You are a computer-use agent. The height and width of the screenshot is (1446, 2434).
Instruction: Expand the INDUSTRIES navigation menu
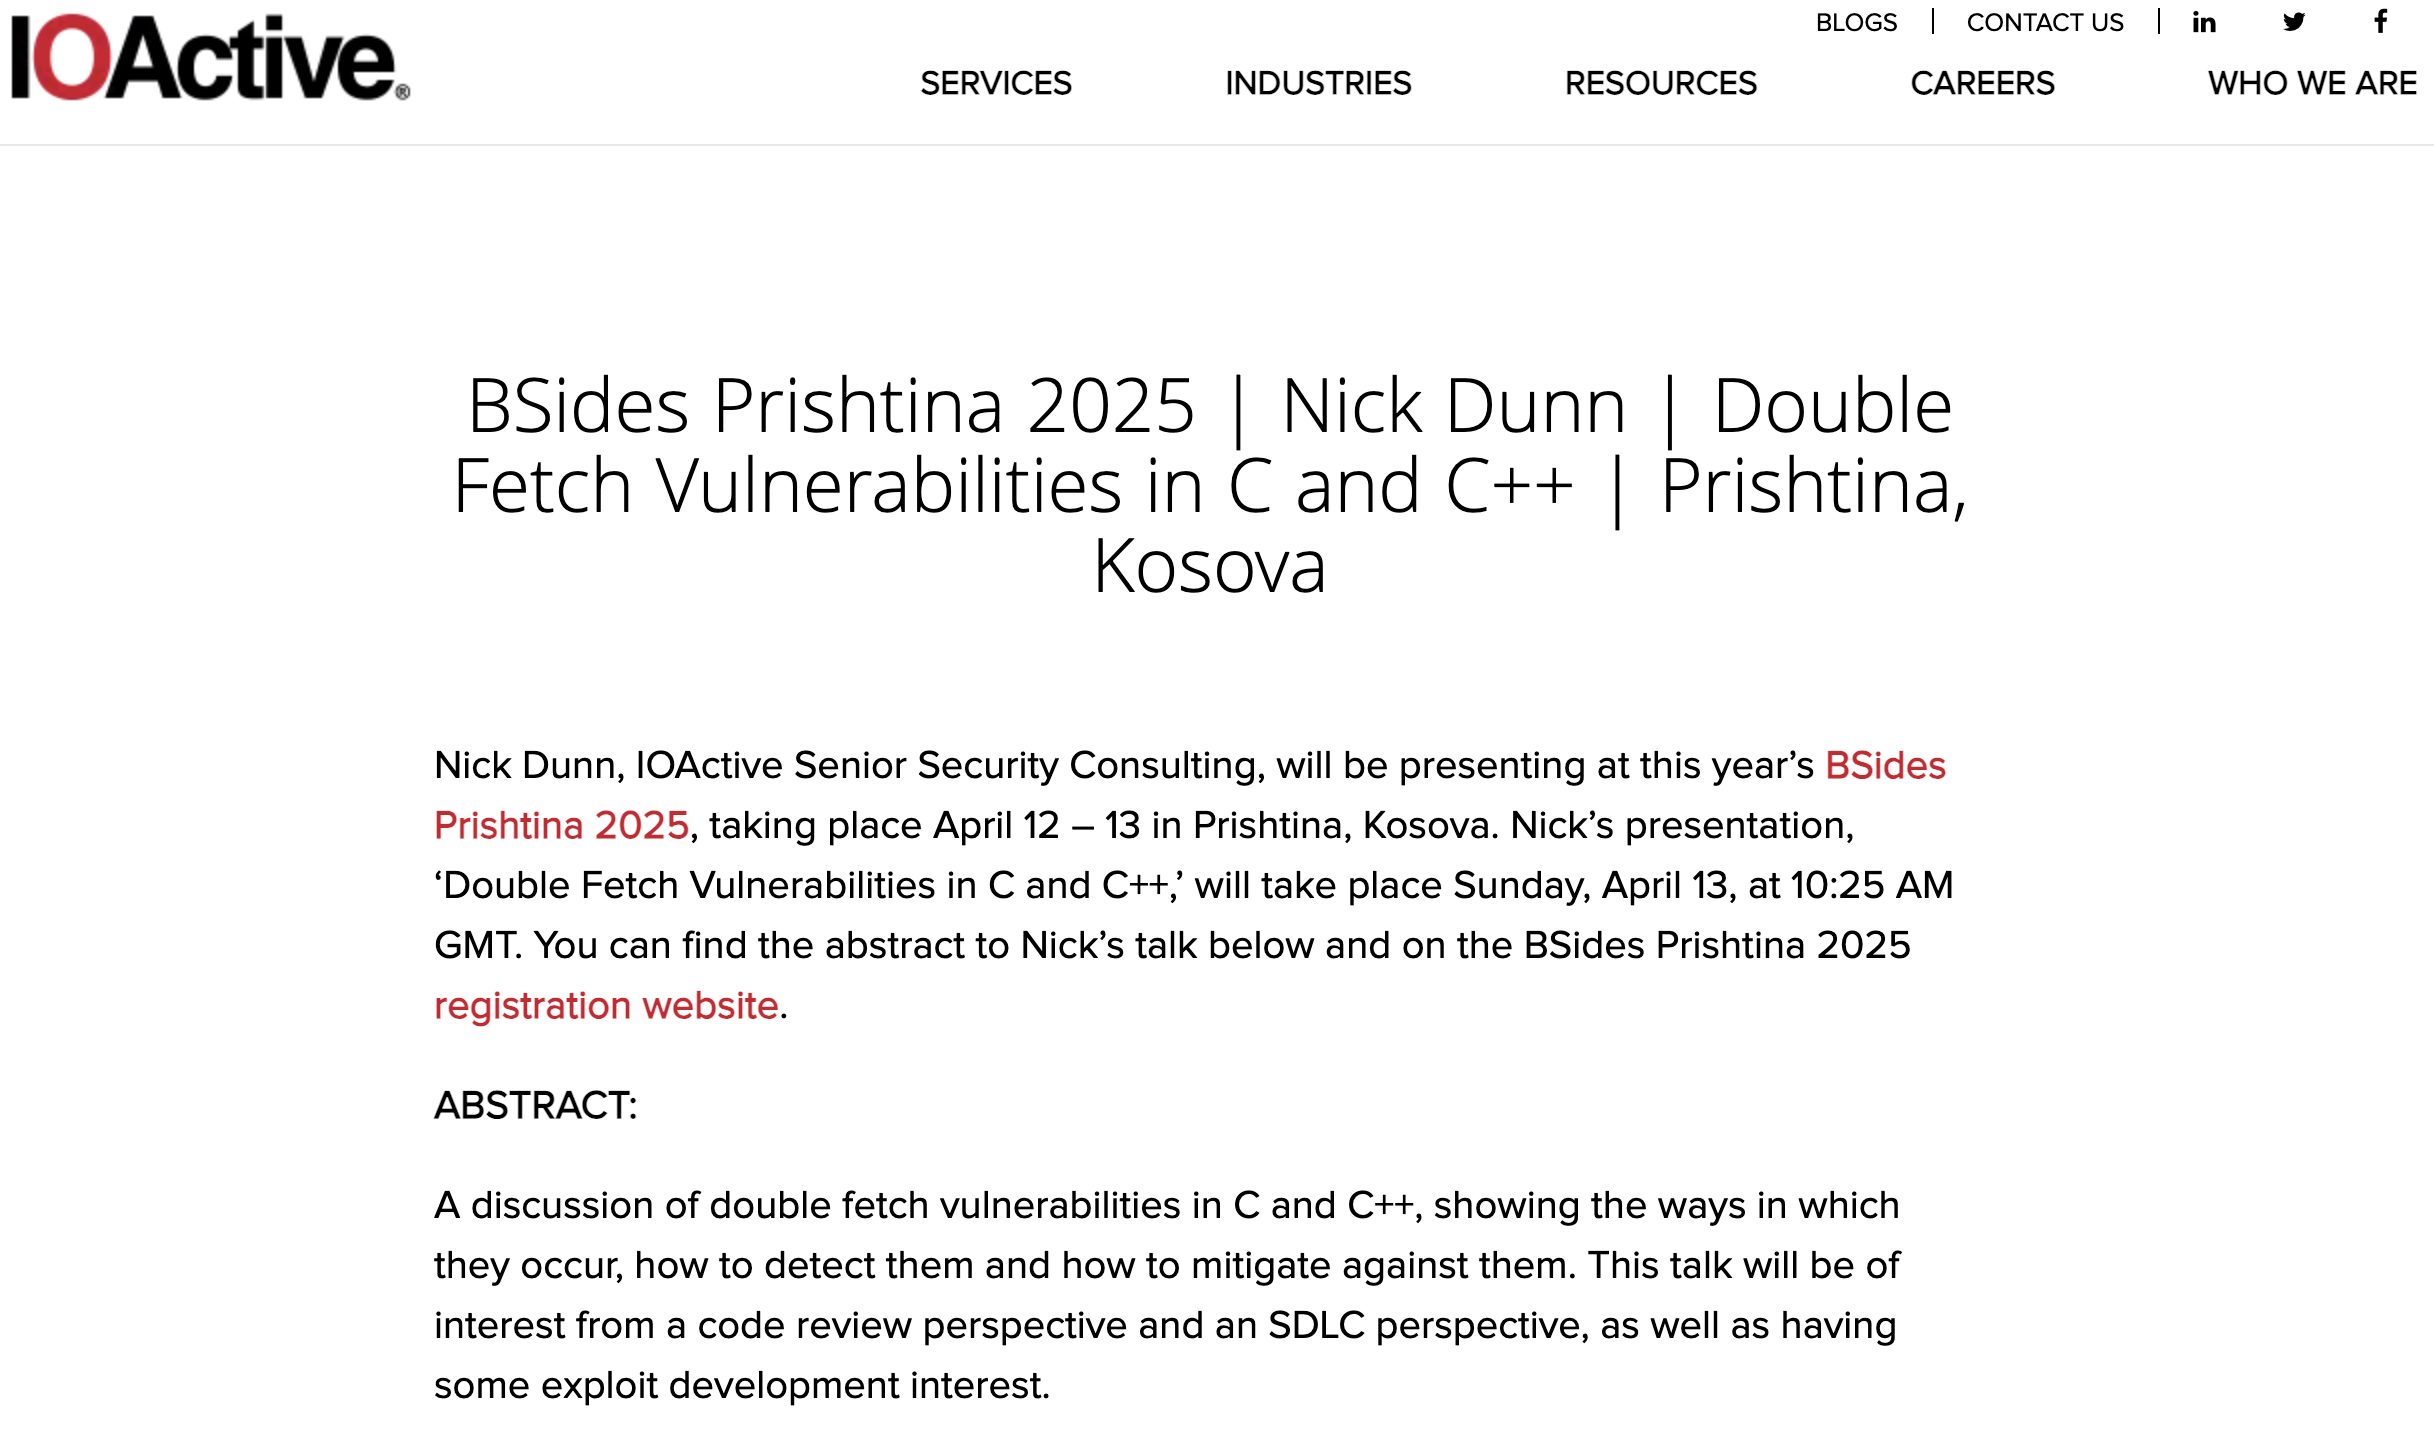(x=1318, y=84)
